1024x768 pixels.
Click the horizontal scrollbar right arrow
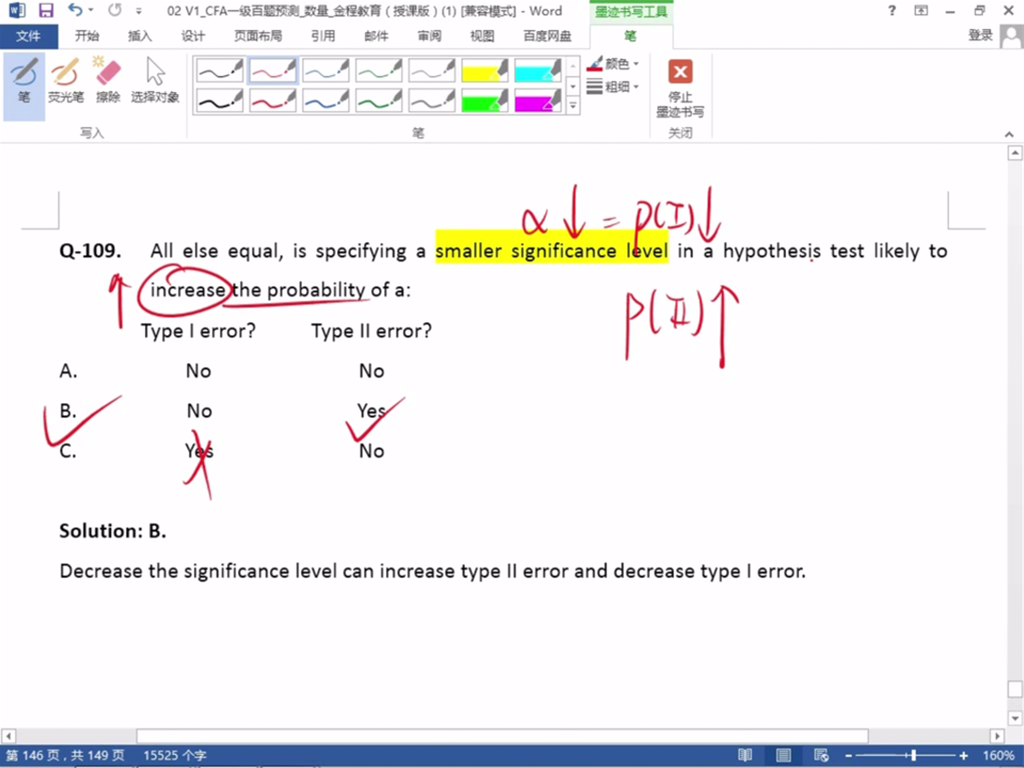pyautogui.click(x=996, y=736)
